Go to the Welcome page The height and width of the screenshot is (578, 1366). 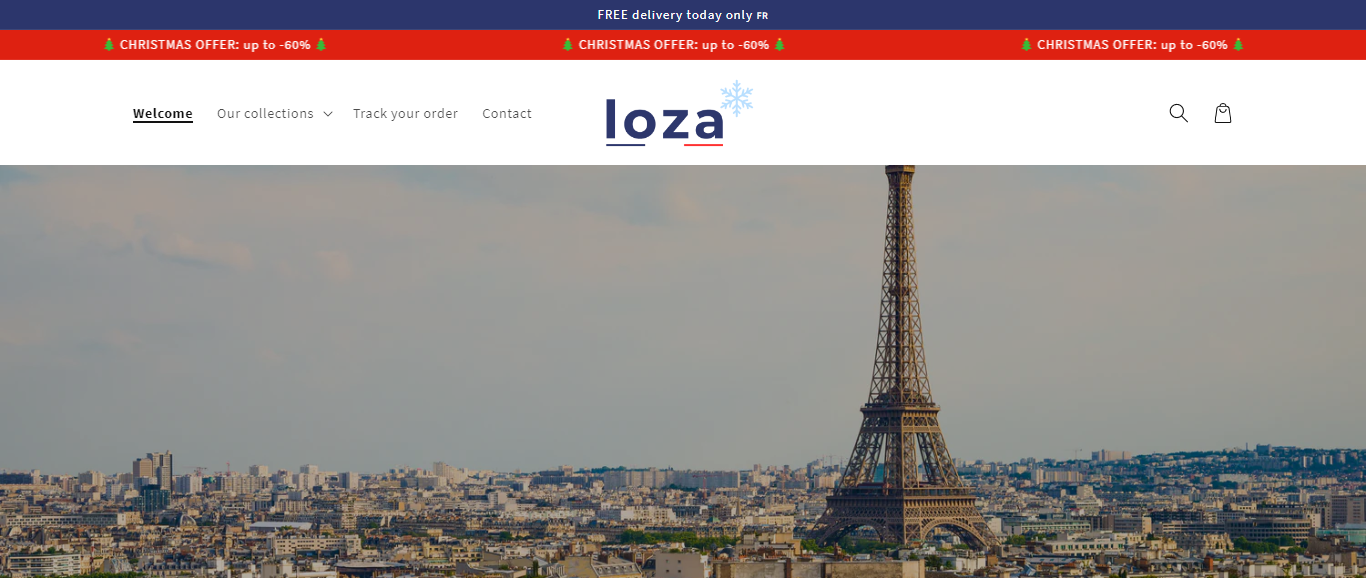click(163, 114)
